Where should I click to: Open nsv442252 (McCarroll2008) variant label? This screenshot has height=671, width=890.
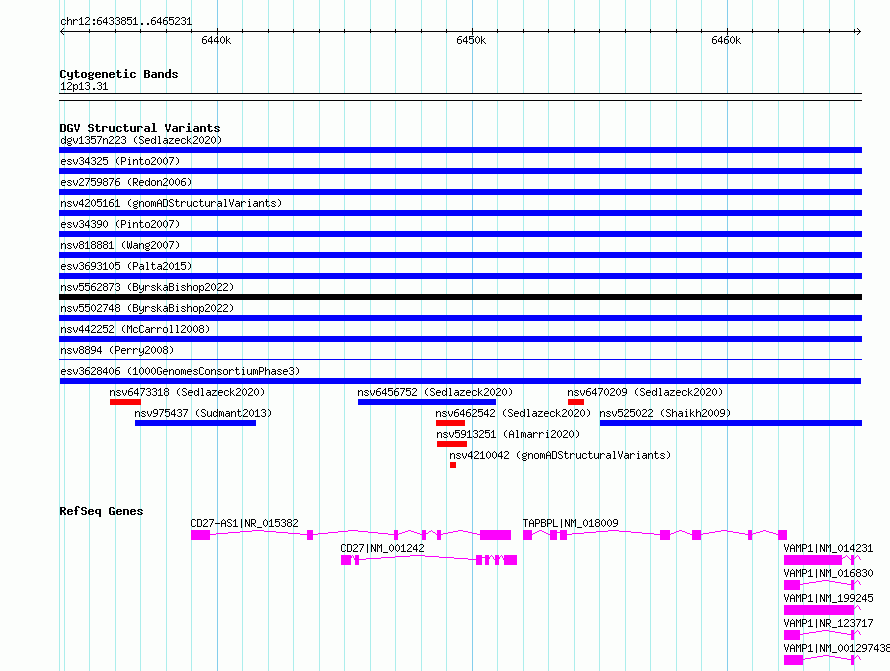tap(135, 329)
